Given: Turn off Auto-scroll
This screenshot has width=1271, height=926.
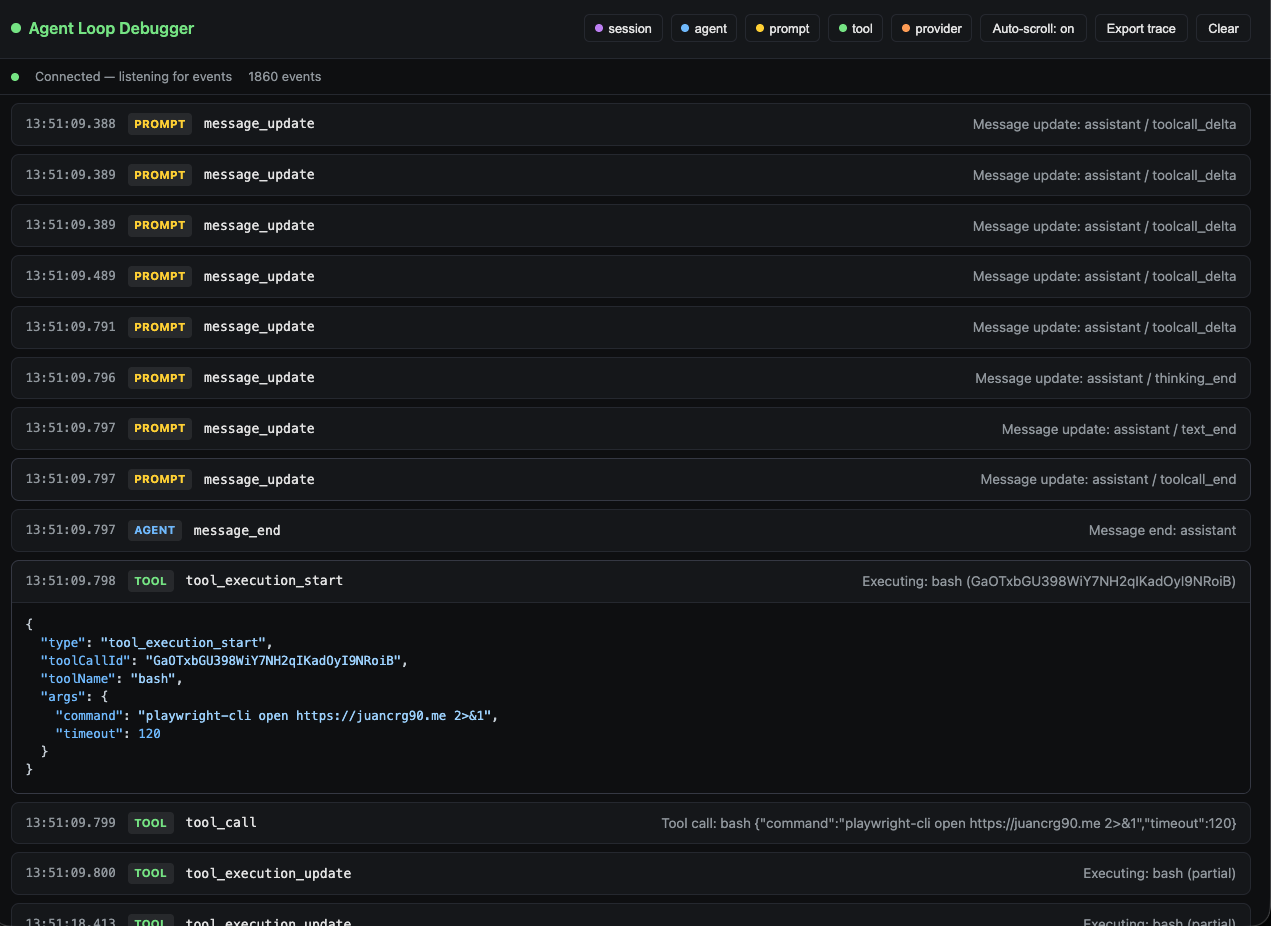Looking at the screenshot, I should point(1033,28).
